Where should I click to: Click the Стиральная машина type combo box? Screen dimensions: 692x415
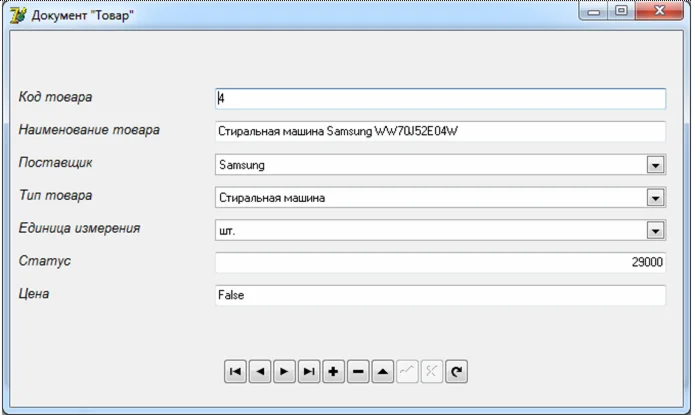click(440, 197)
